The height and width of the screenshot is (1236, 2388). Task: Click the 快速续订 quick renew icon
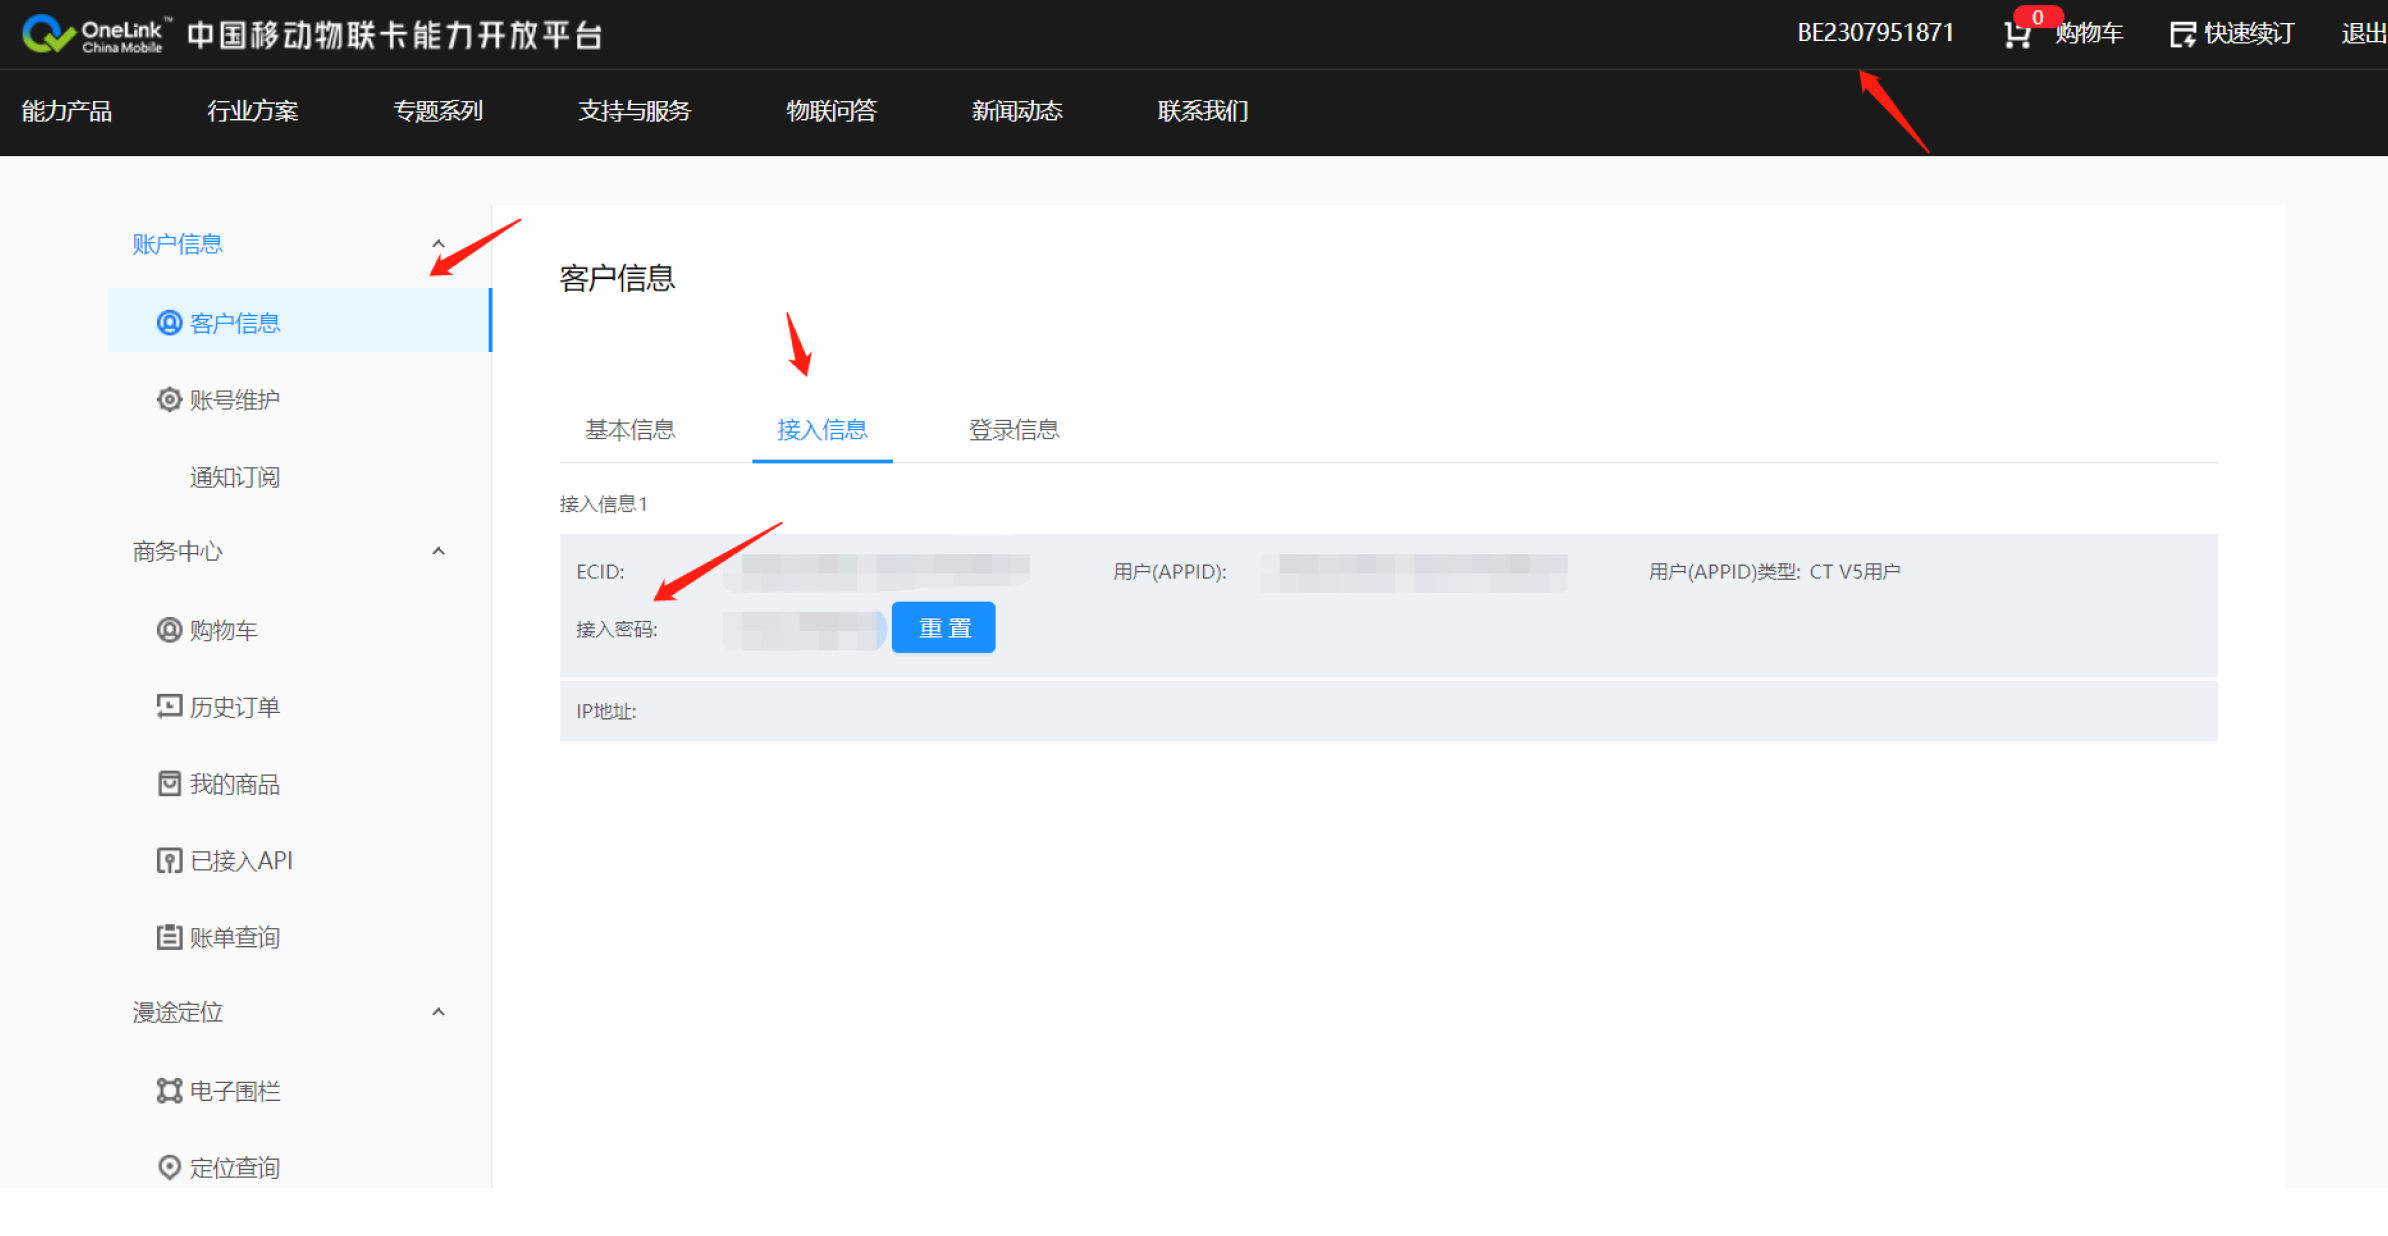tap(2182, 34)
